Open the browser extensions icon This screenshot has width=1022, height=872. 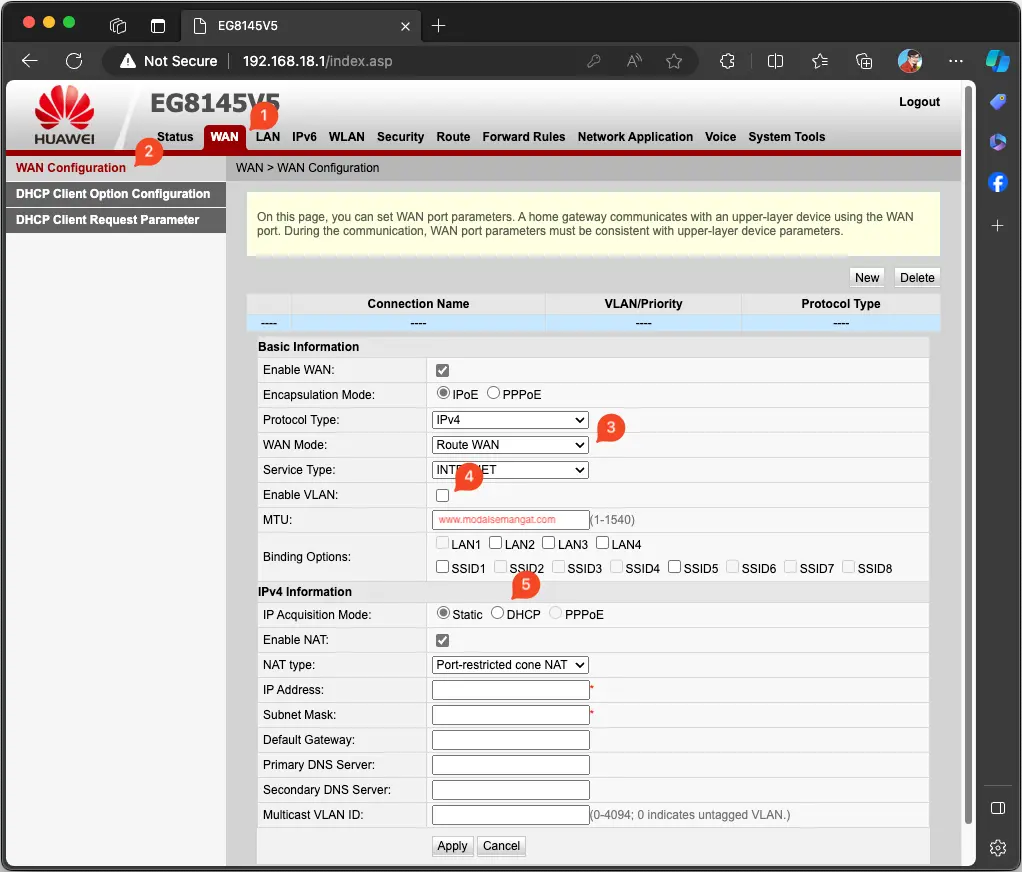click(x=729, y=61)
